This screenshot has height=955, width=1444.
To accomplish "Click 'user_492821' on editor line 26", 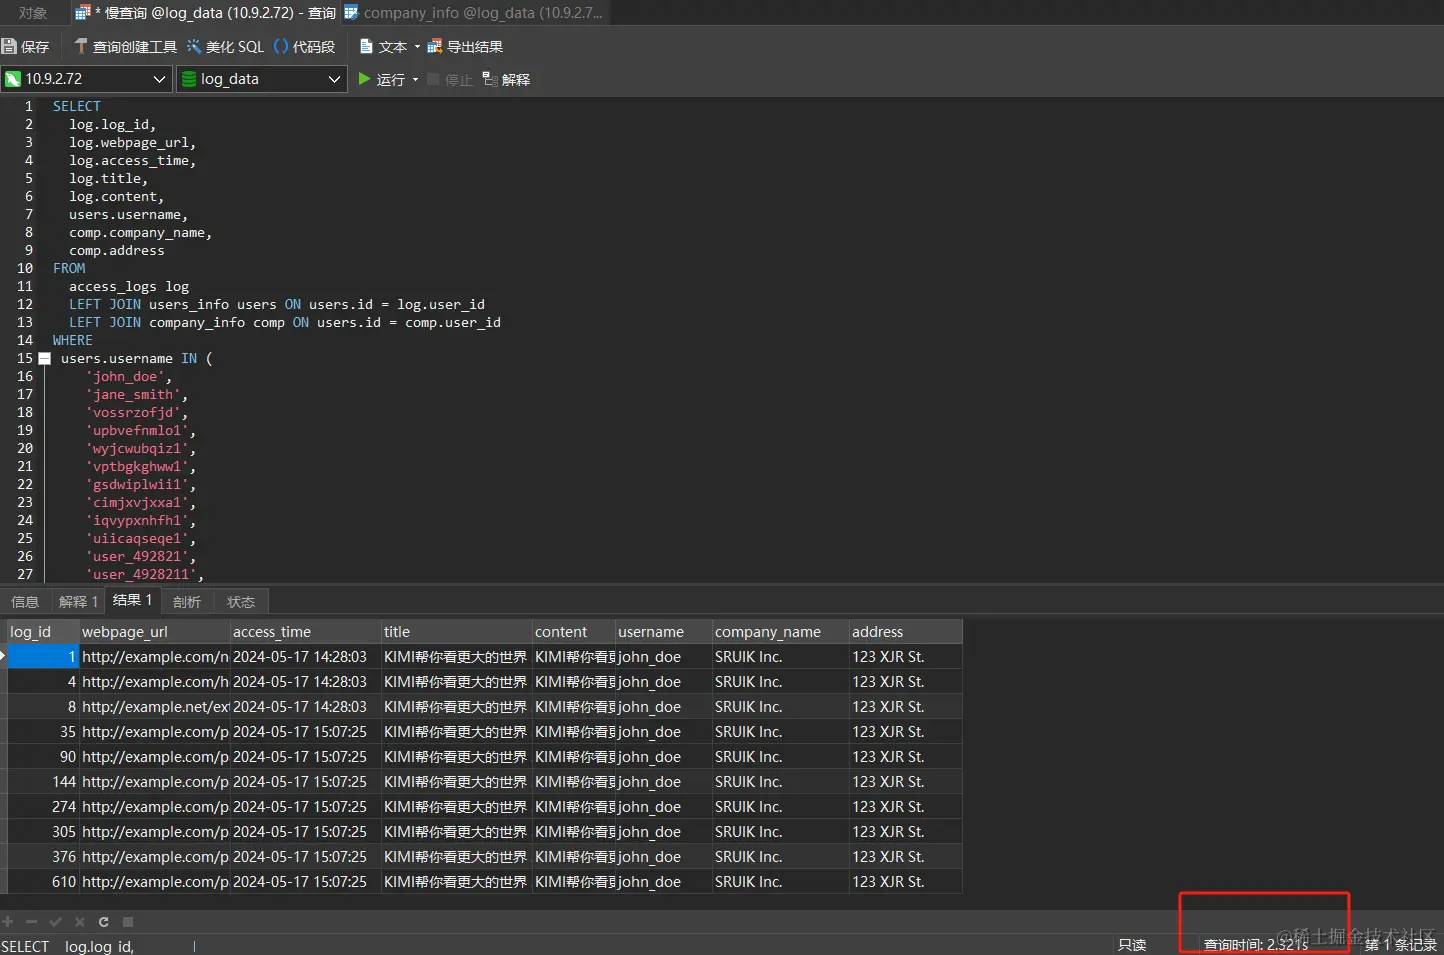I will tap(137, 557).
